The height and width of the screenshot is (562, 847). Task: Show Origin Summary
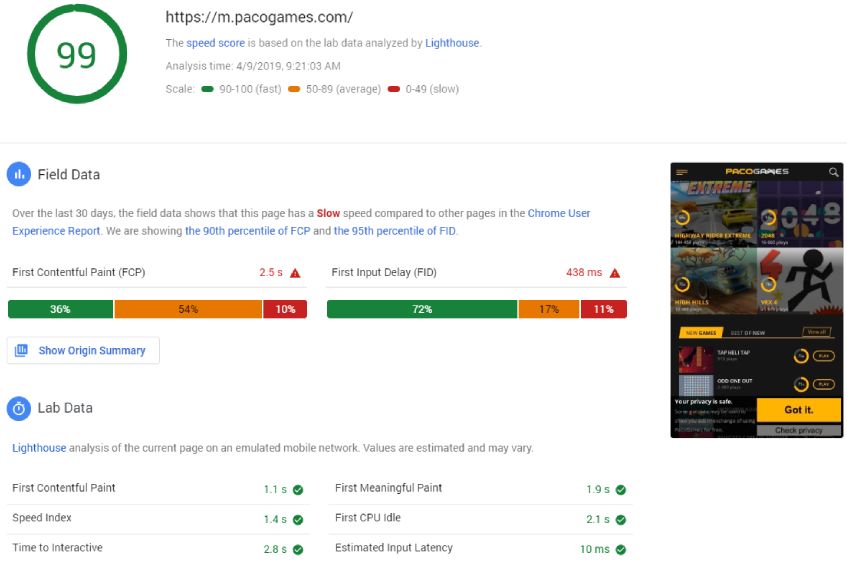(83, 350)
